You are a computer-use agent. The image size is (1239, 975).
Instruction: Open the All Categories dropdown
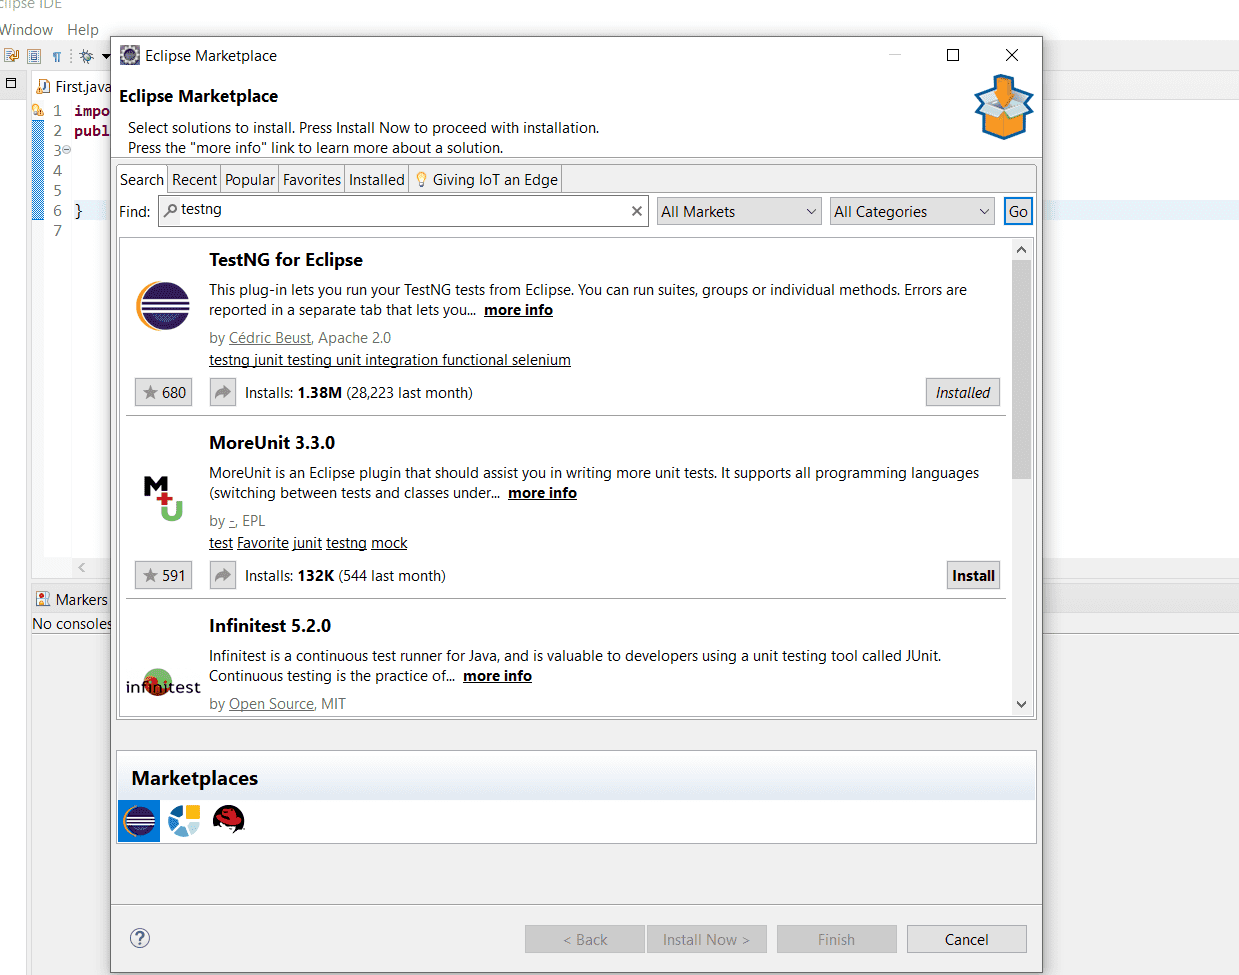[x=912, y=211]
